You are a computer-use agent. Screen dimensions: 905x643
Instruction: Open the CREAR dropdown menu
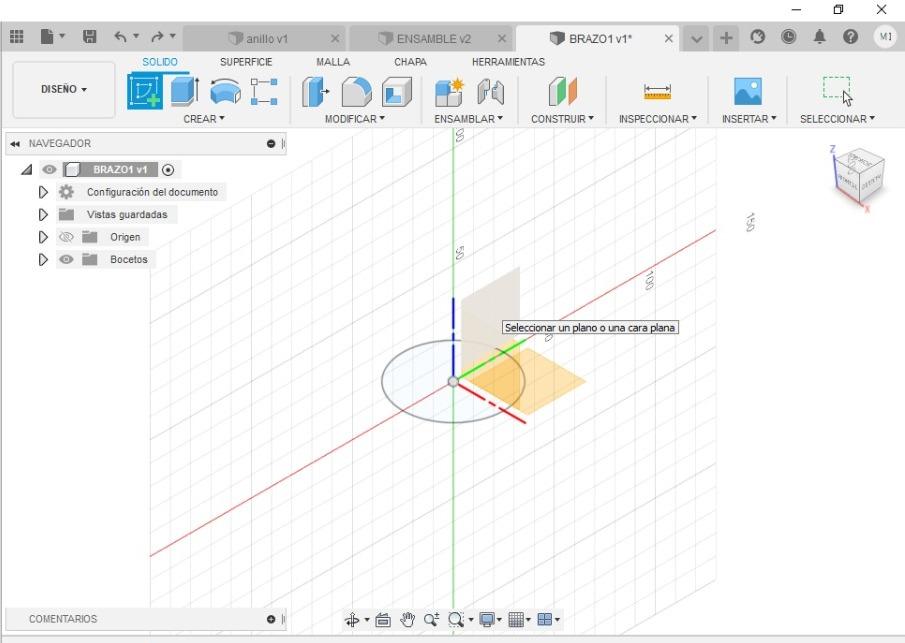204,119
